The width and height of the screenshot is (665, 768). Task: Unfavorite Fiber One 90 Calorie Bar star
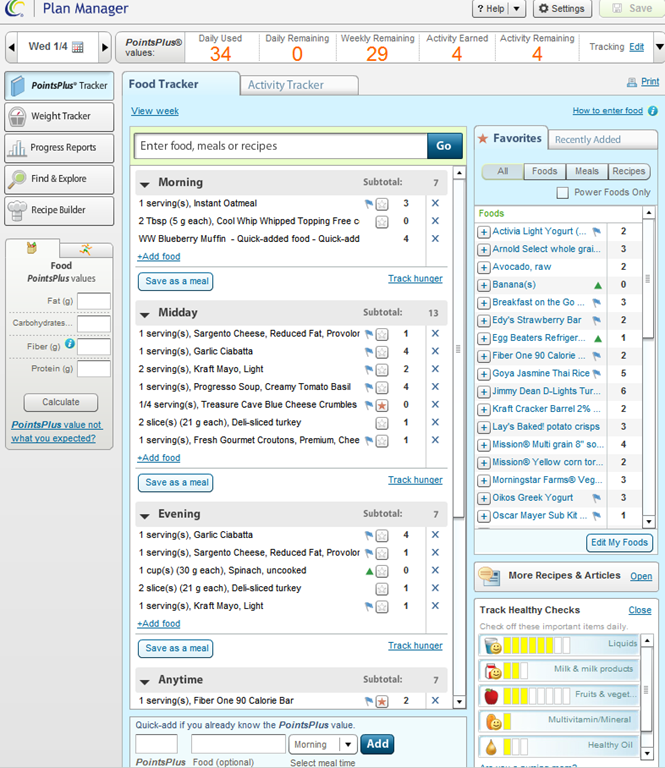coord(382,701)
